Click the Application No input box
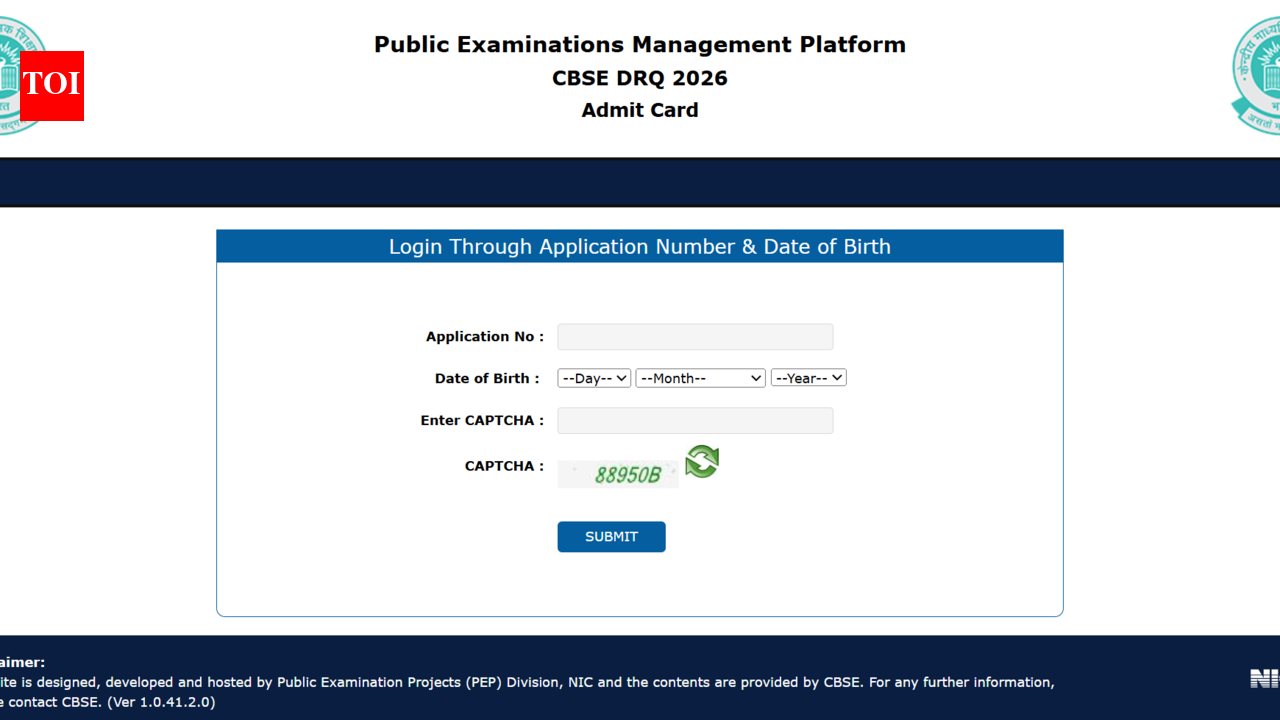Image resolution: width=1280 pixels, height=720 pixels. [x=695, y=336]
